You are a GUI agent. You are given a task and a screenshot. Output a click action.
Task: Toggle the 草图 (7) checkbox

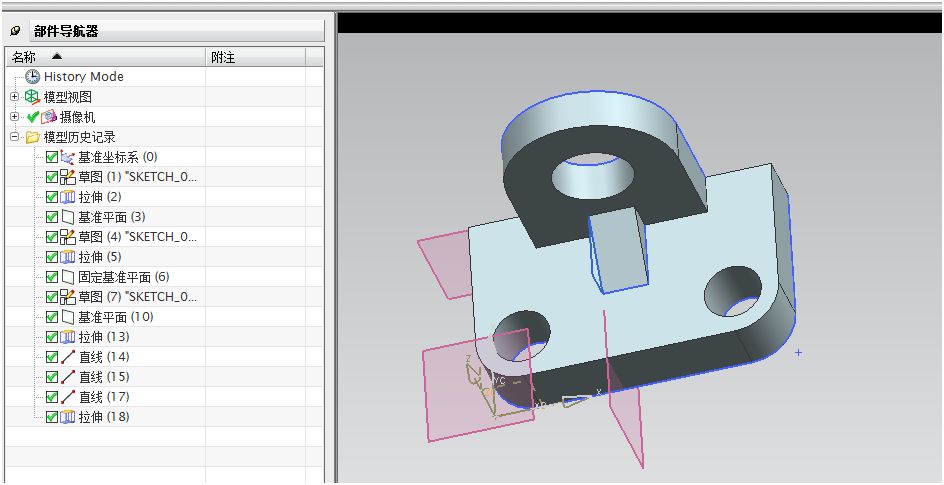click(52, 297)
